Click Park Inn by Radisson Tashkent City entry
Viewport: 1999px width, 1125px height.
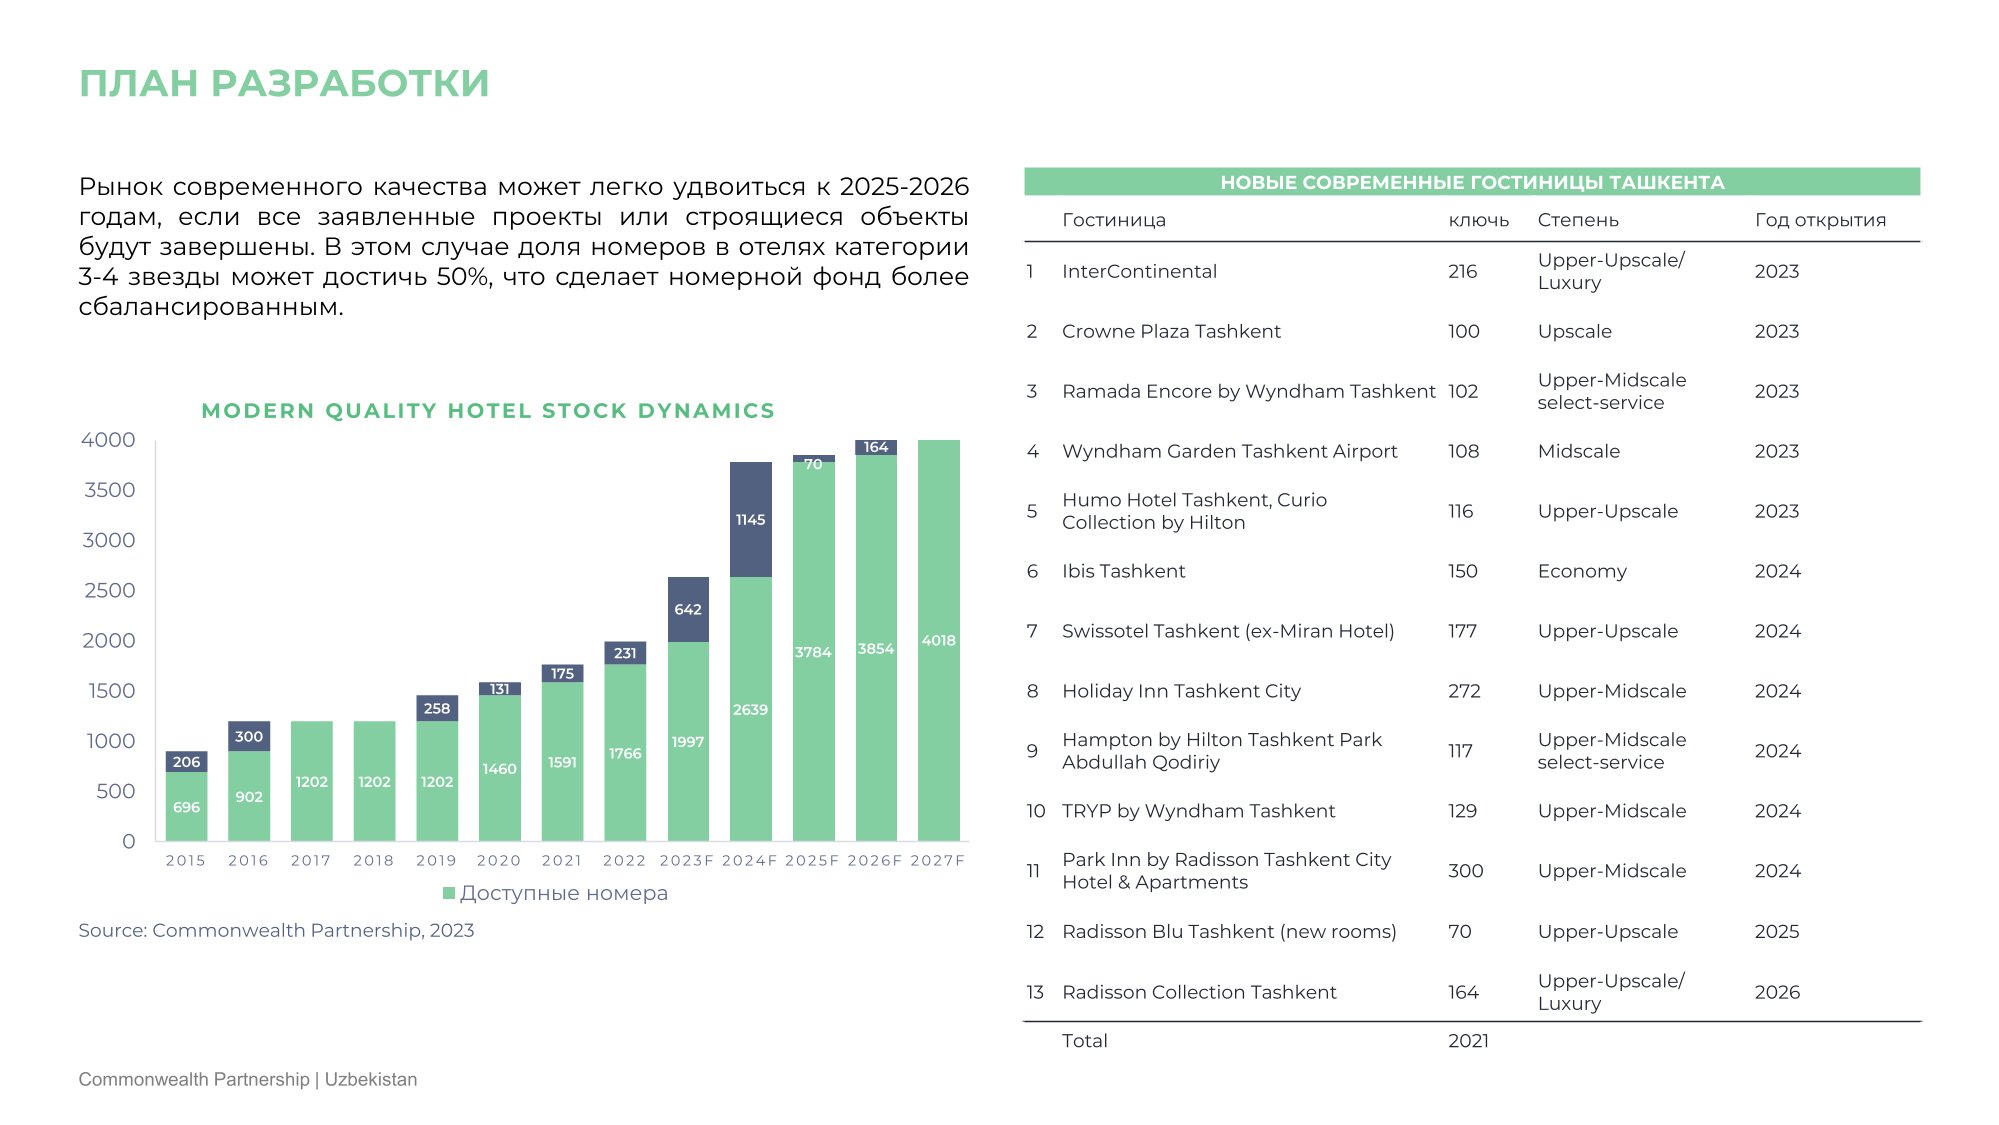coord(1227,871)
